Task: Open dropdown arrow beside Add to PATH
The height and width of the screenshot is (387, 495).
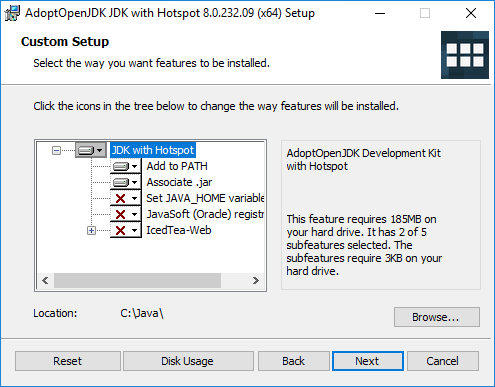Action: (134, 166)
